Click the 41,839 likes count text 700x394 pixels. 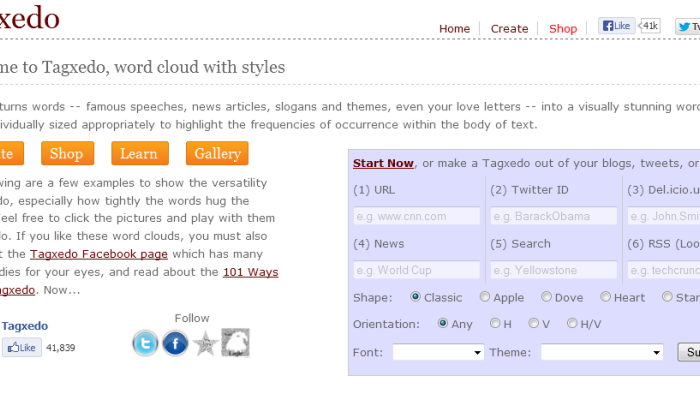coord(61,348)
